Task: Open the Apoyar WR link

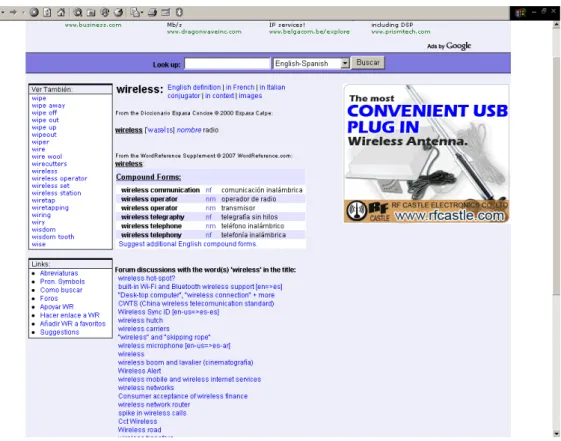Action: tap(57, 307)
